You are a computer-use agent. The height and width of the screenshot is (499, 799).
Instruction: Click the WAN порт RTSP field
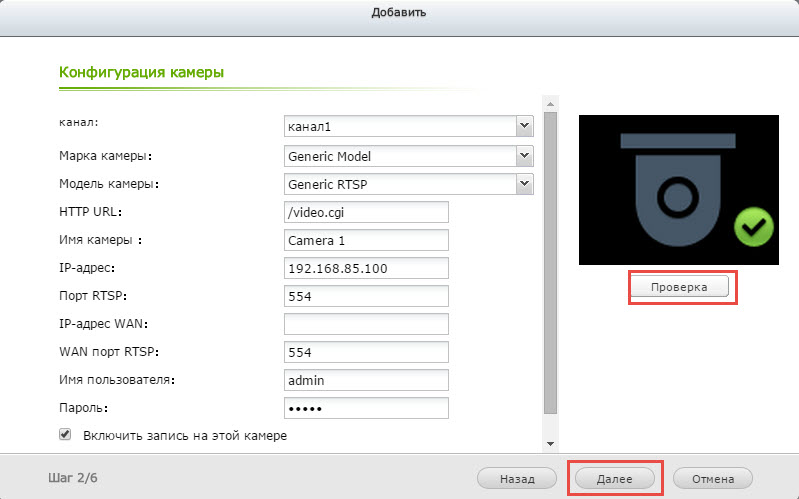tap(366, 352)
